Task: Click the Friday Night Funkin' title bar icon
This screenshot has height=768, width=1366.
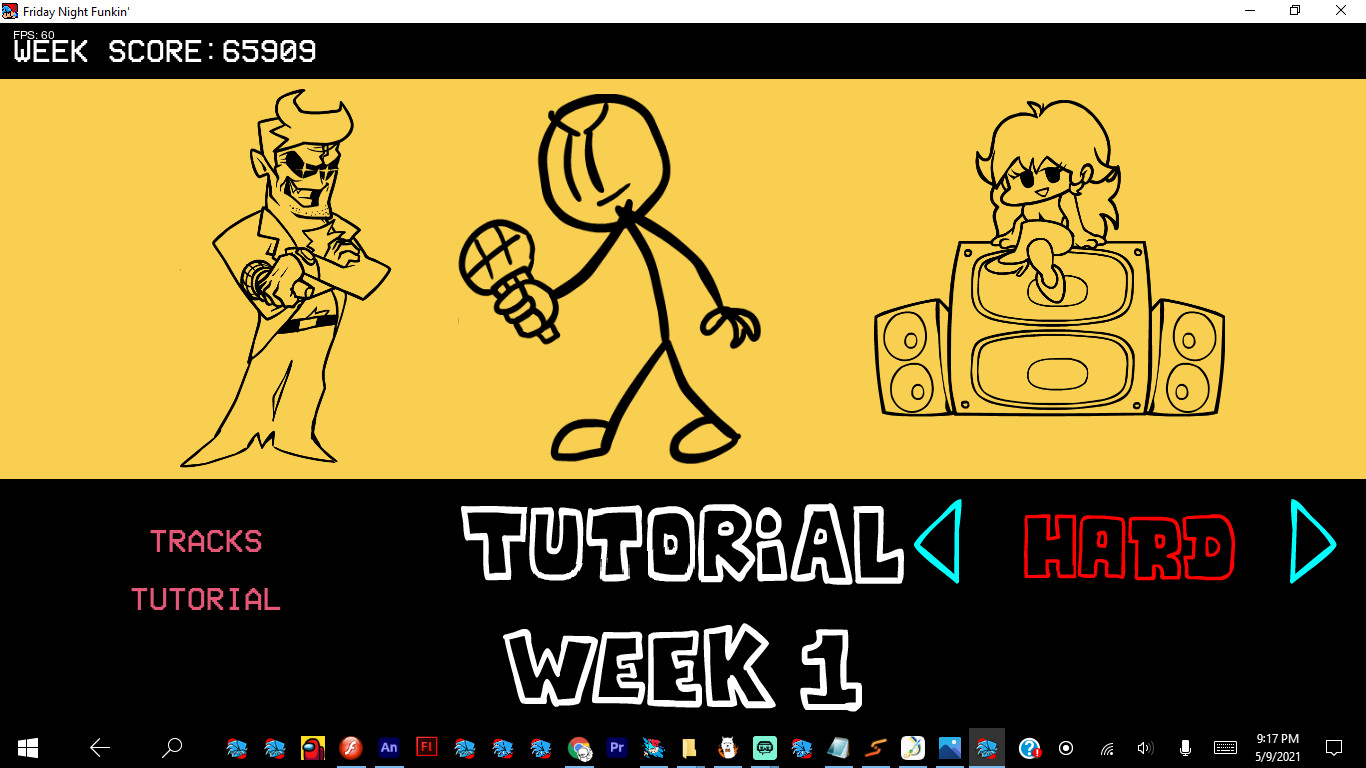Action: pyautogui.click(x=11, y=11)
